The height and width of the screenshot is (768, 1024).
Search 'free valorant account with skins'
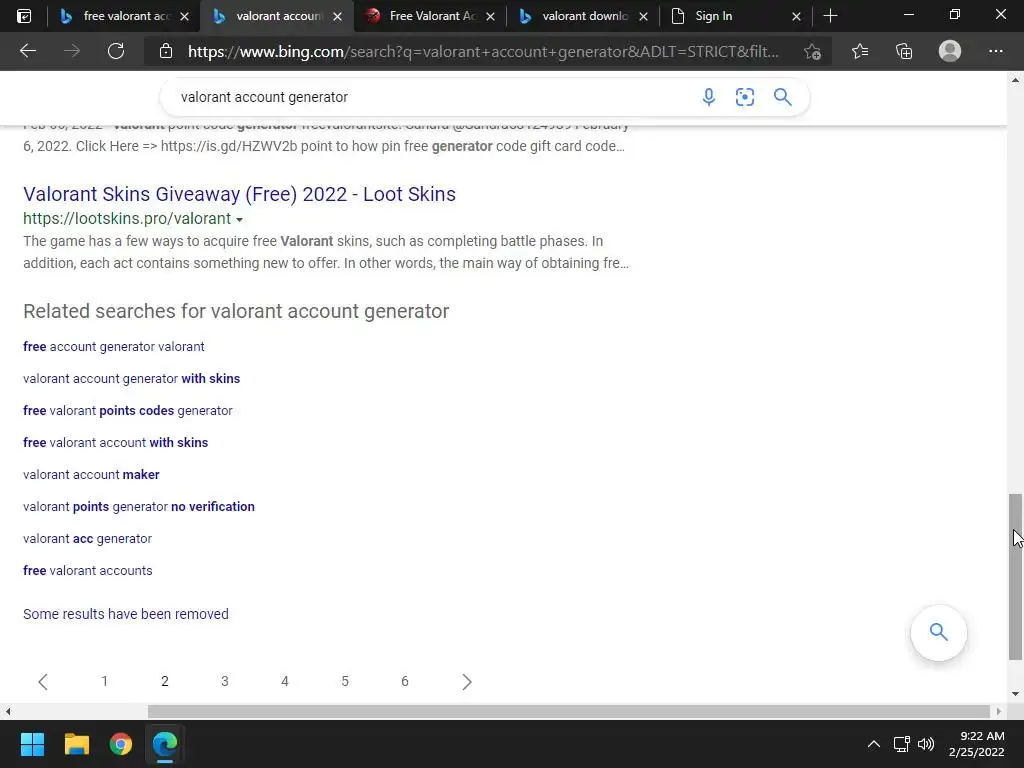click(x=116, y=443)
